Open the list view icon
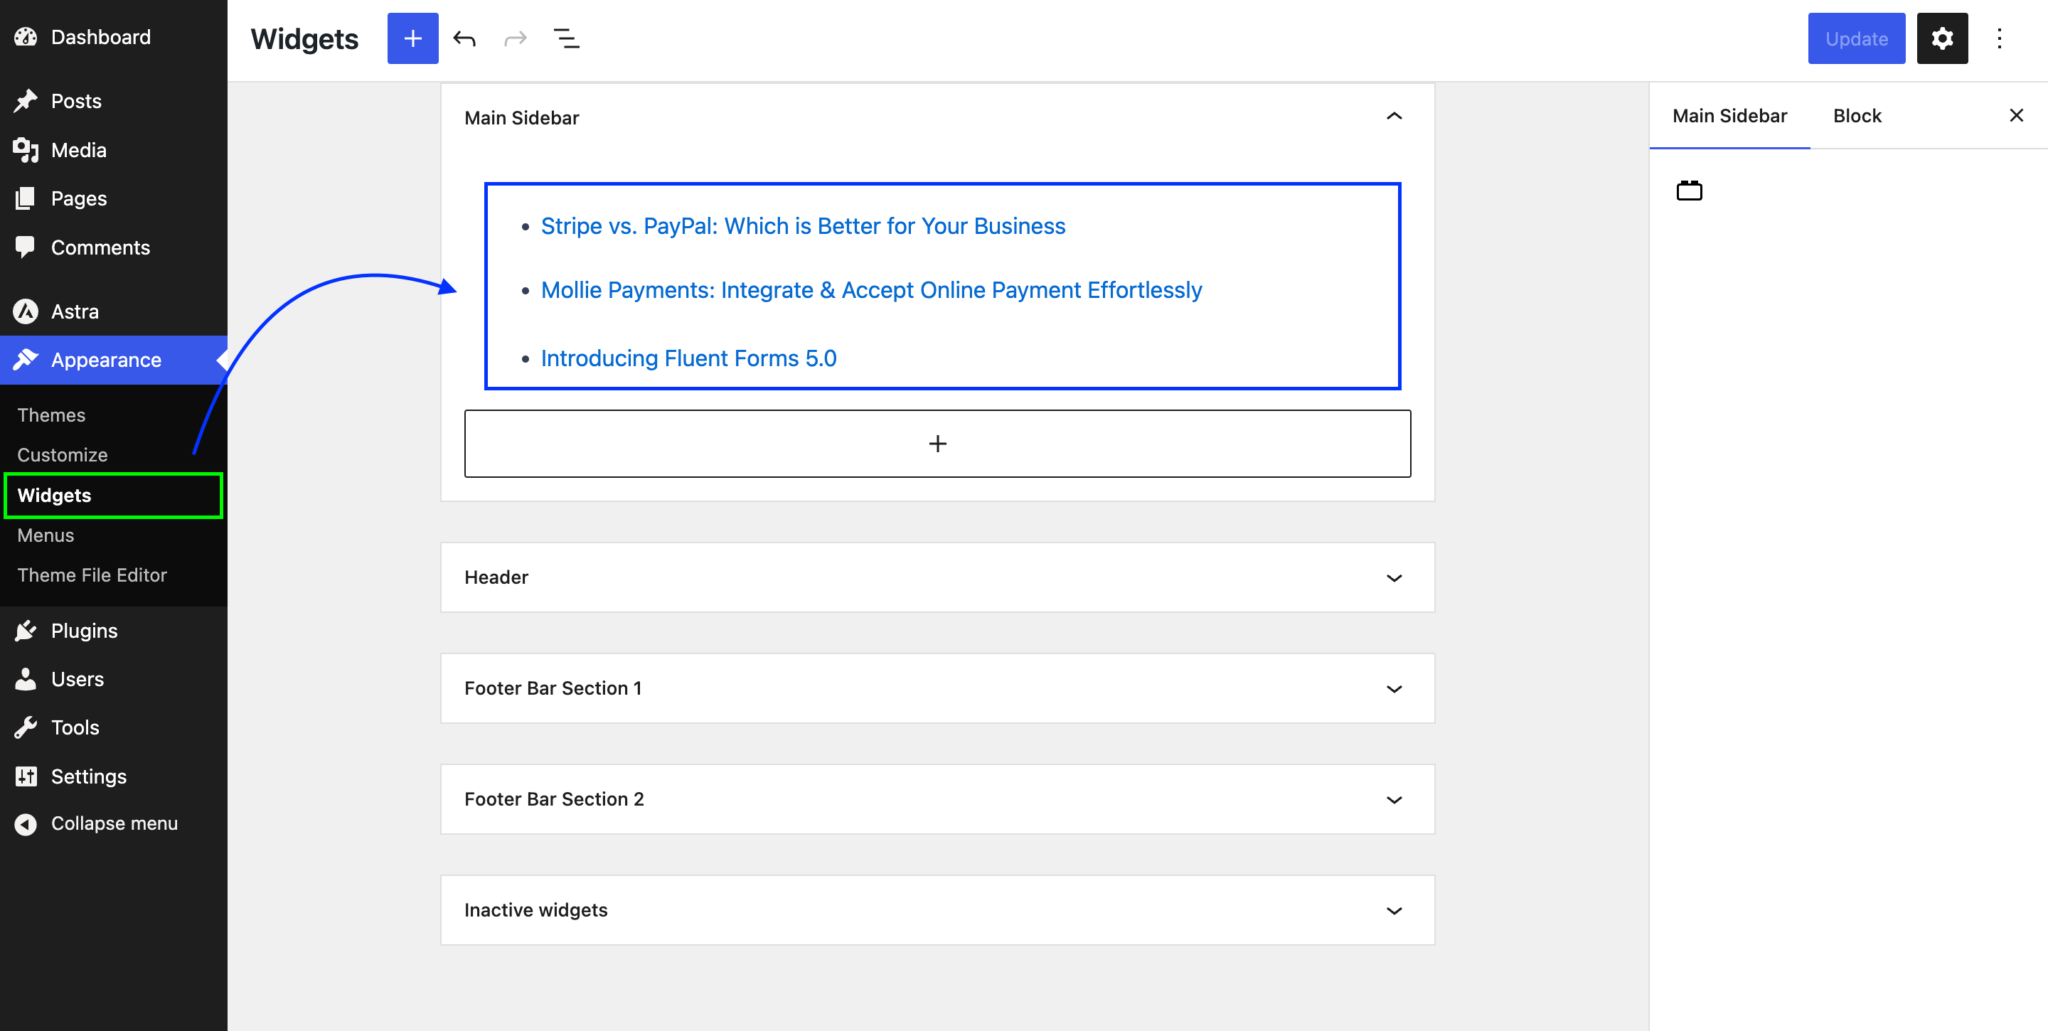Viewport: 2048px width, 1031px height. coord(566,39)
